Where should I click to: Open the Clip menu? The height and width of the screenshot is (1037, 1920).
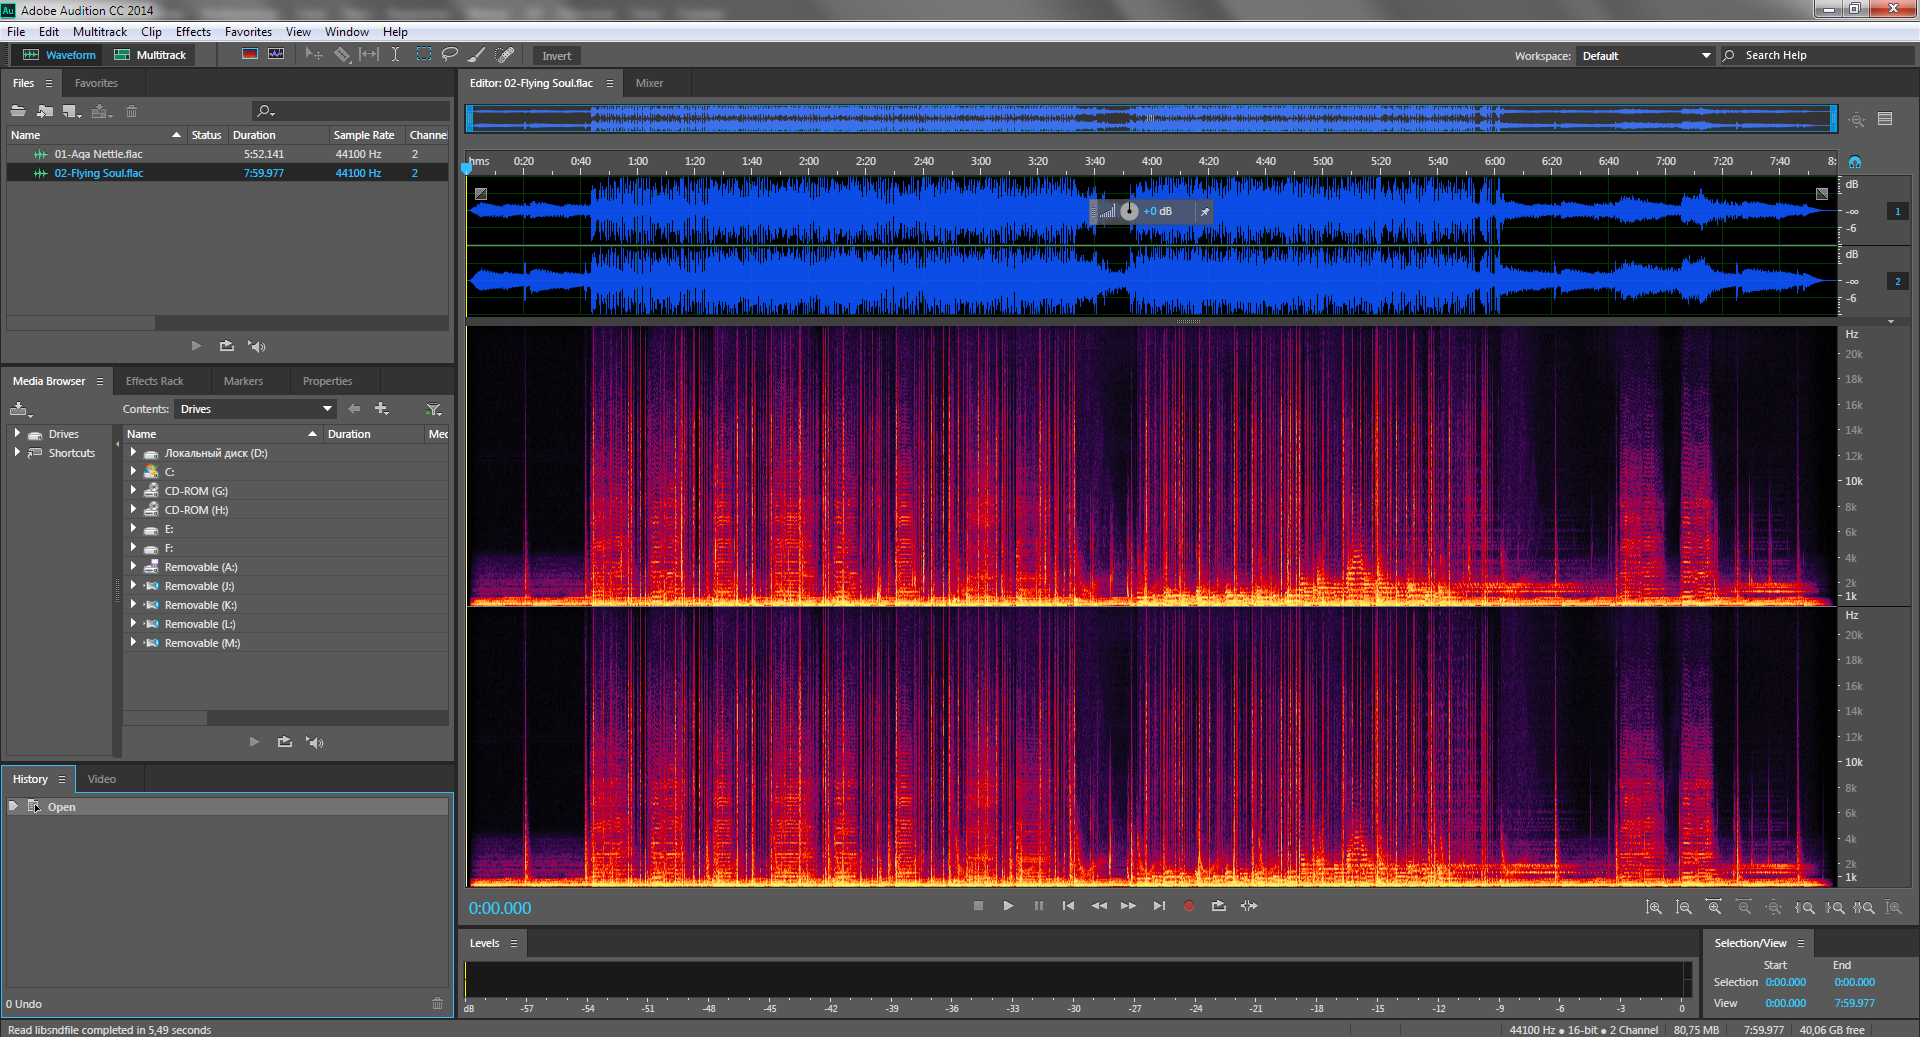[x=151, y=32]
